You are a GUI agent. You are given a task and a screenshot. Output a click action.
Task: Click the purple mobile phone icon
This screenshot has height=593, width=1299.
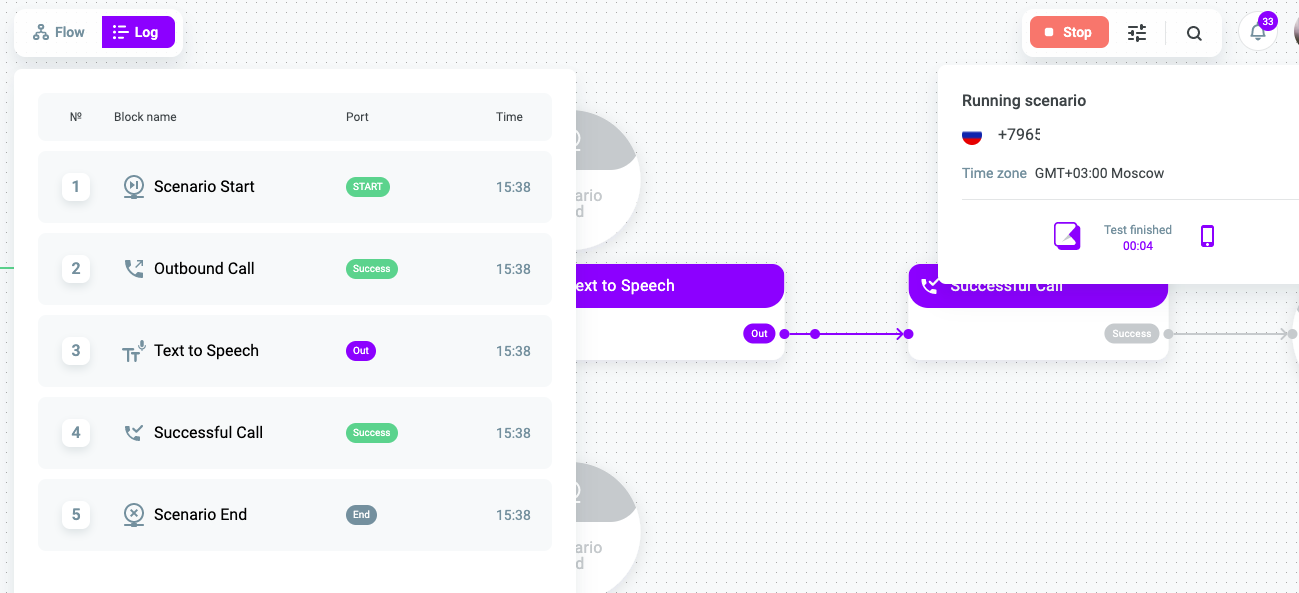[1207, 236]
